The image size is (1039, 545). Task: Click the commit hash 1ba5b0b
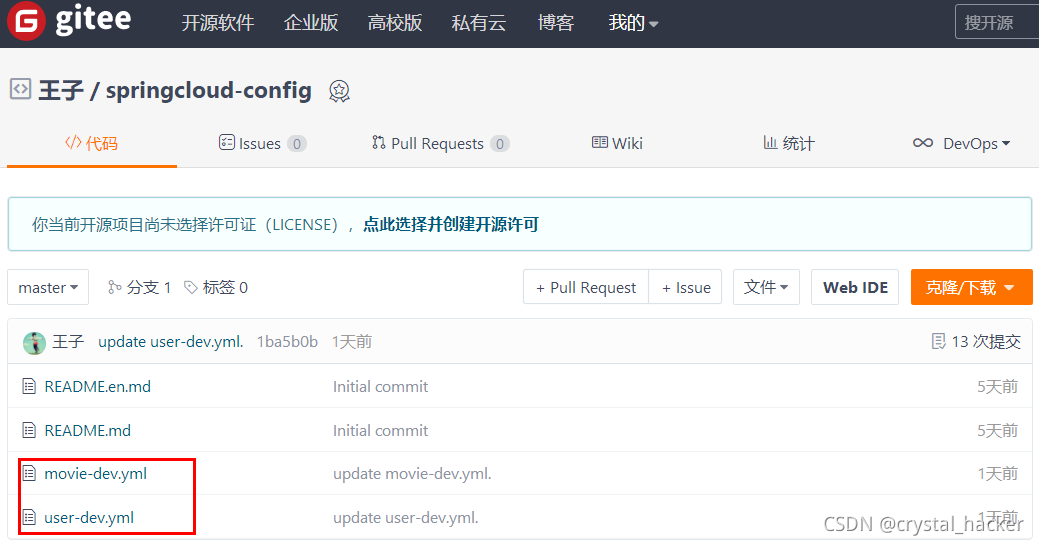[x=287, y=341]
